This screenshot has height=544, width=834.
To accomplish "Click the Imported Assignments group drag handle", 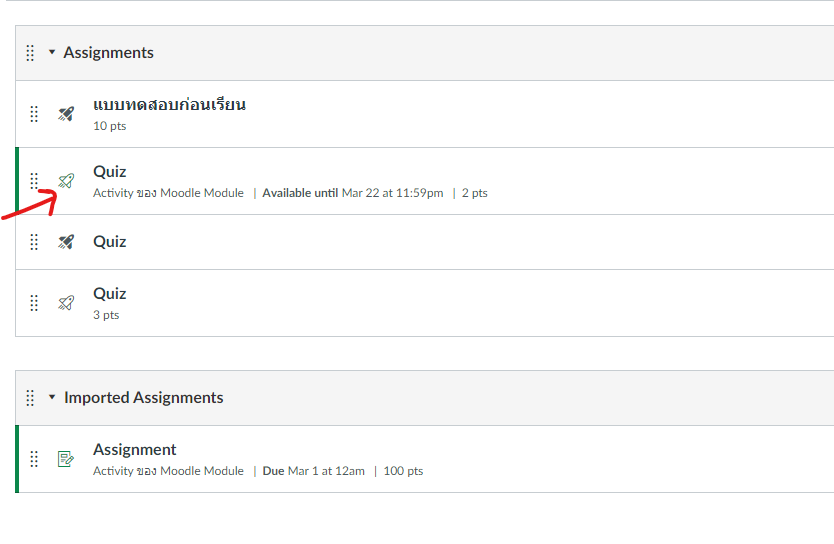I will click(x=30, y=398).
